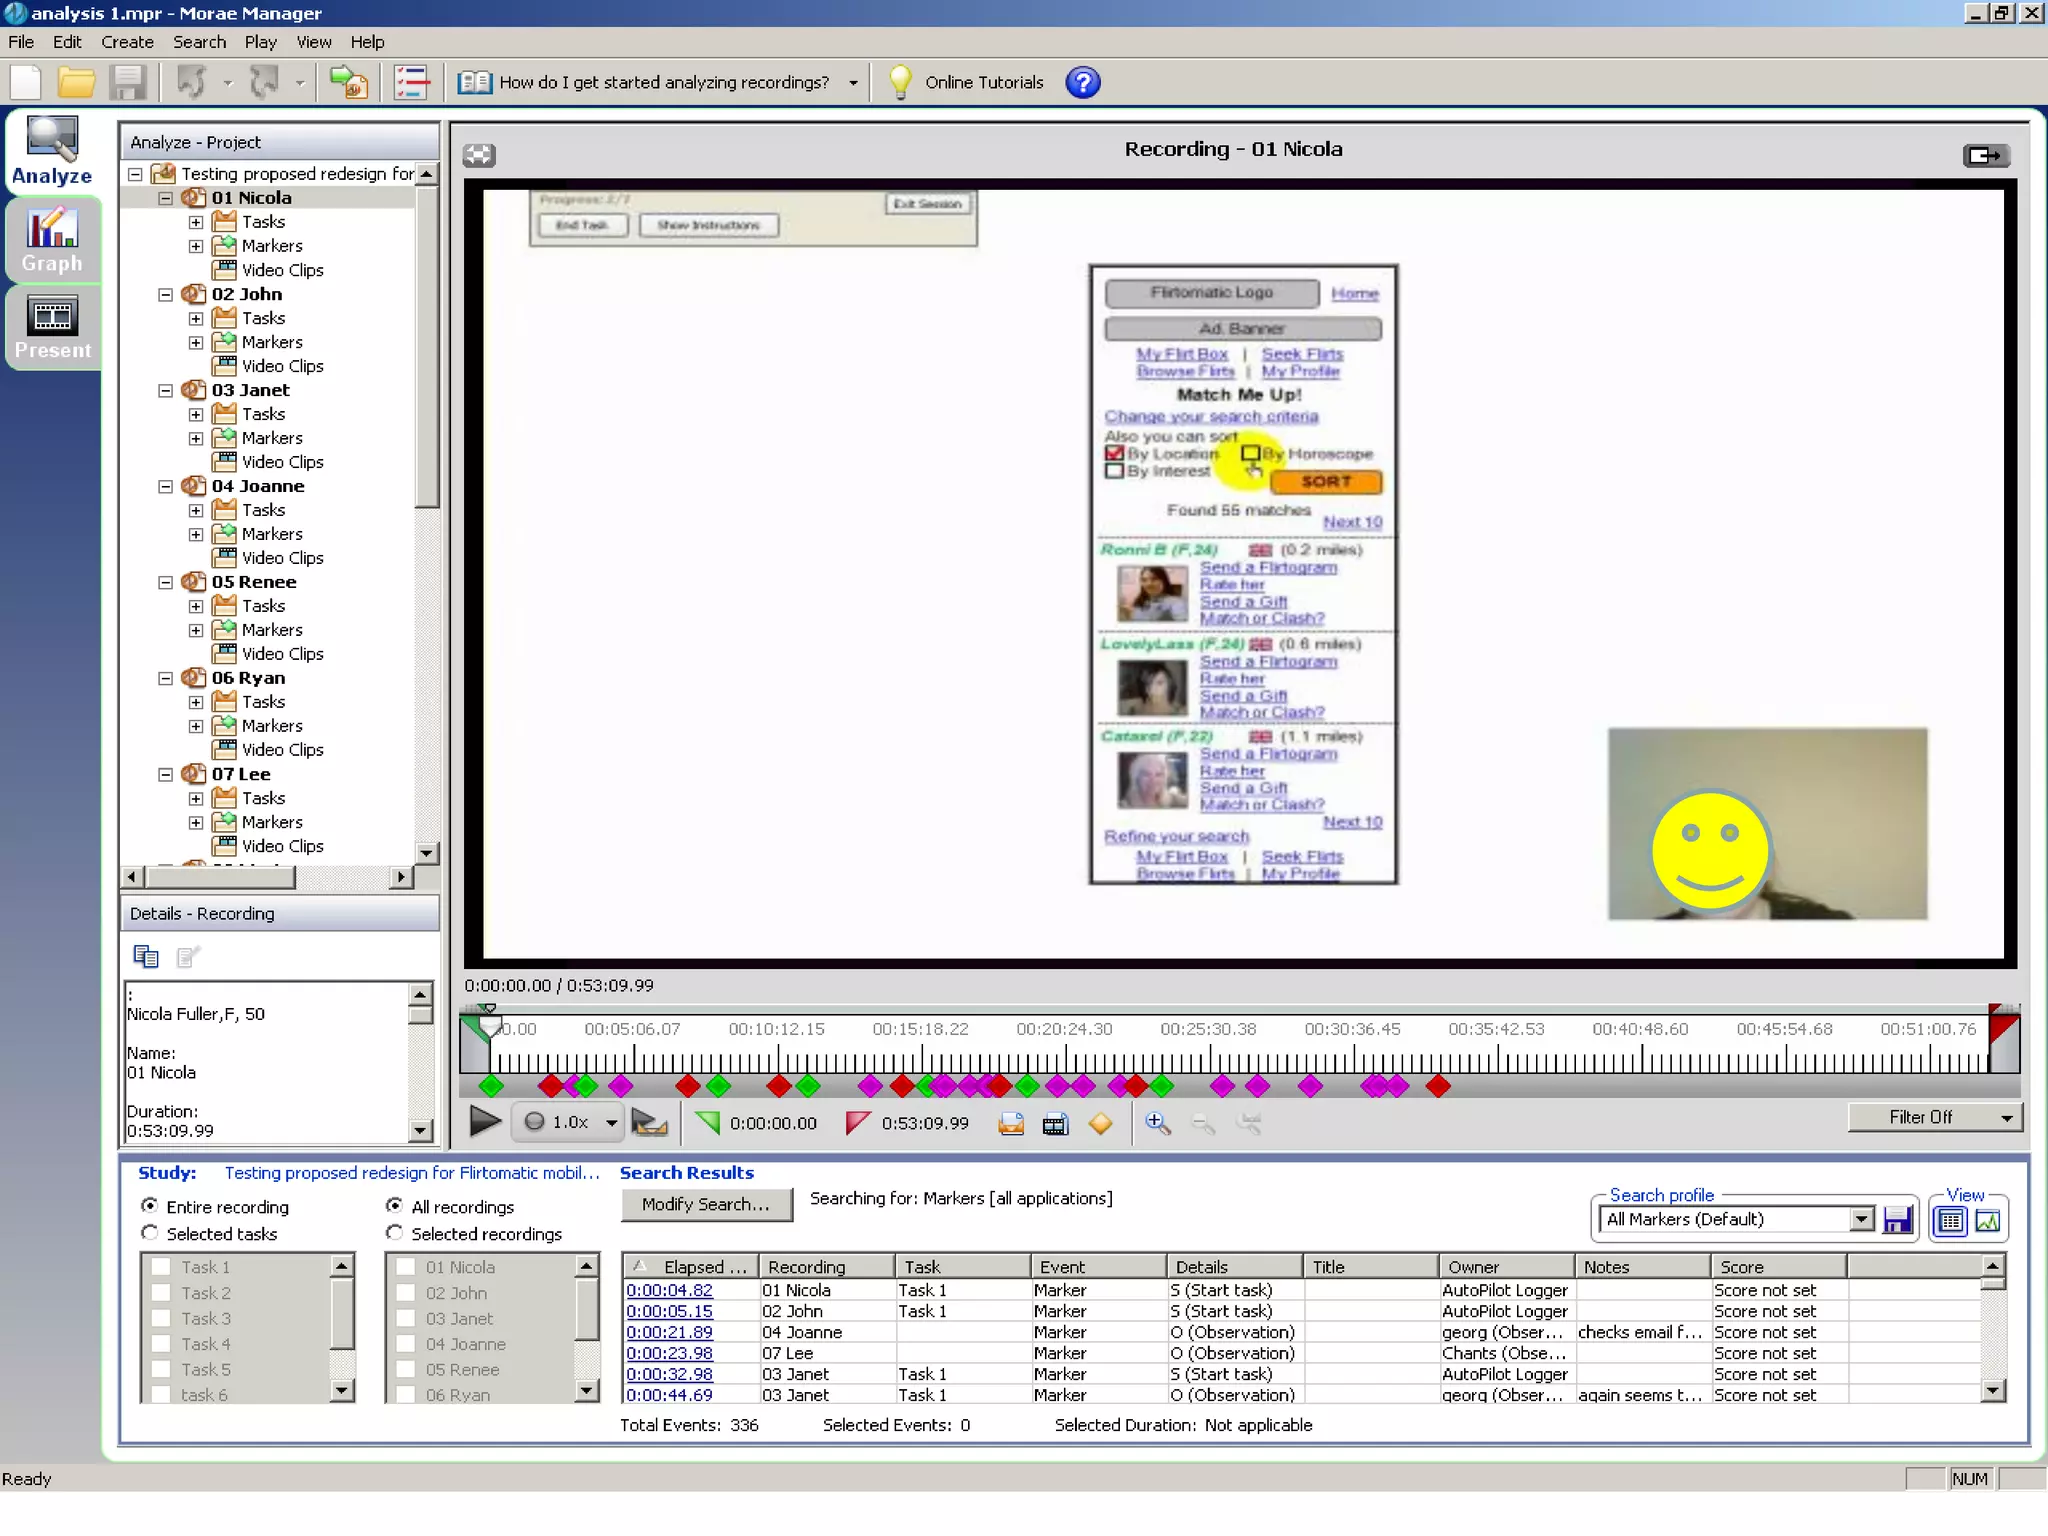The image size is (2048, 1536).
Task: Select the Selected recordings radio button
Action: point(394,1233)
